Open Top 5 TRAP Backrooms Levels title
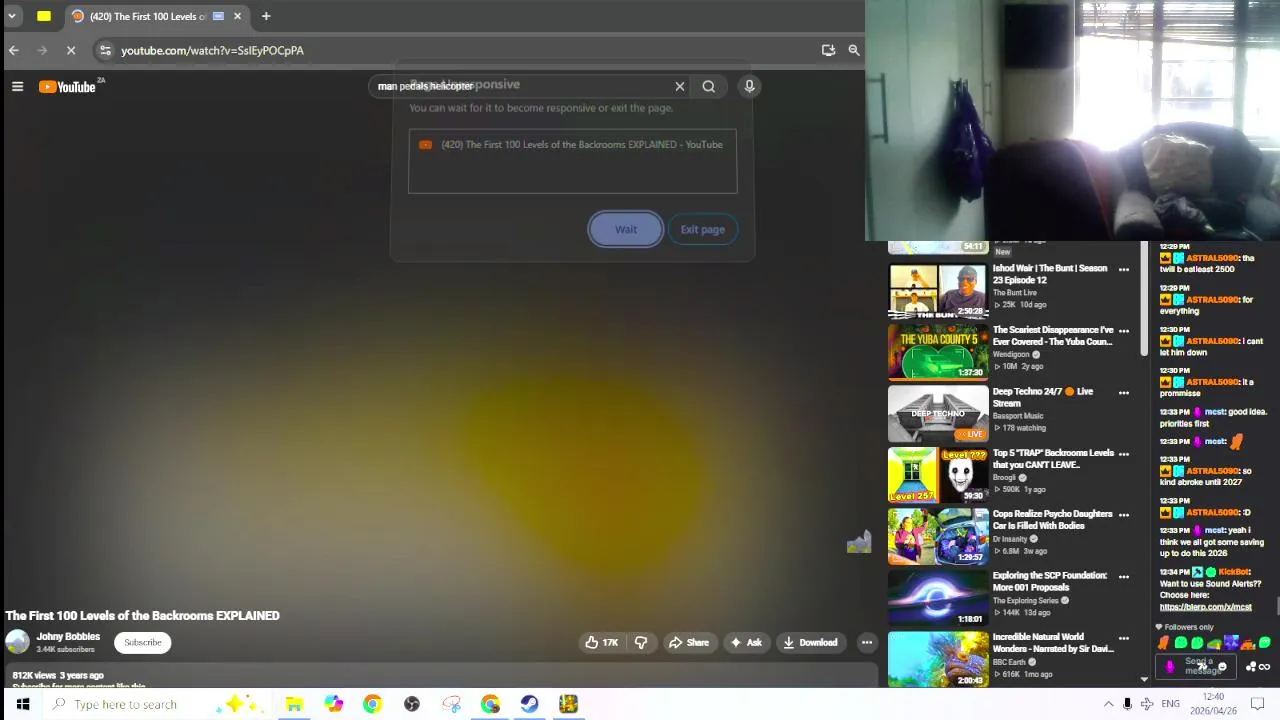Image resolution: width=1280 pixels, height=720 pixels. 1052,459
